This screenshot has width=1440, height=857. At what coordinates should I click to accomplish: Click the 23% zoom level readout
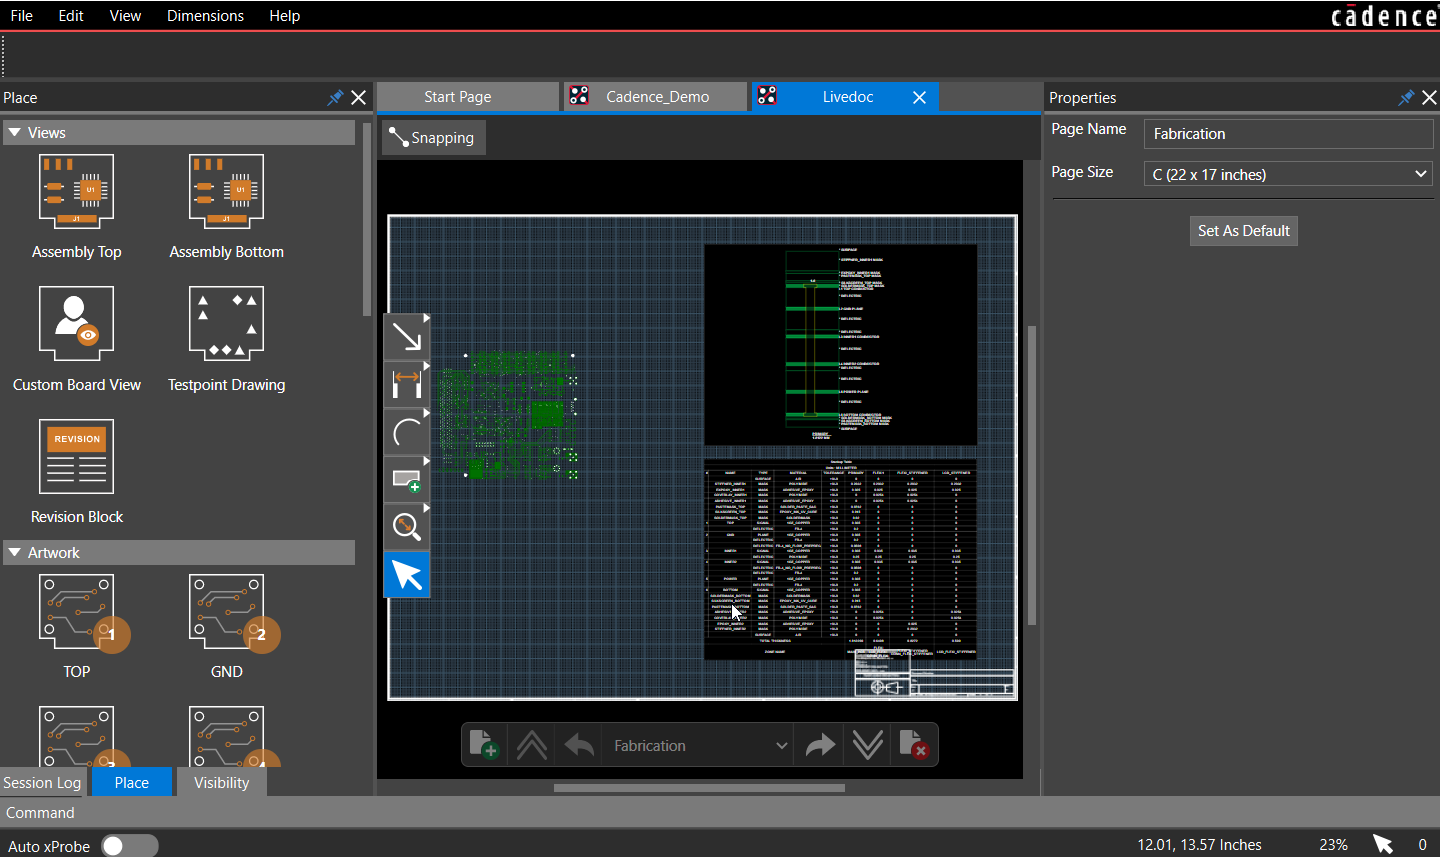tap(1333, 845)
